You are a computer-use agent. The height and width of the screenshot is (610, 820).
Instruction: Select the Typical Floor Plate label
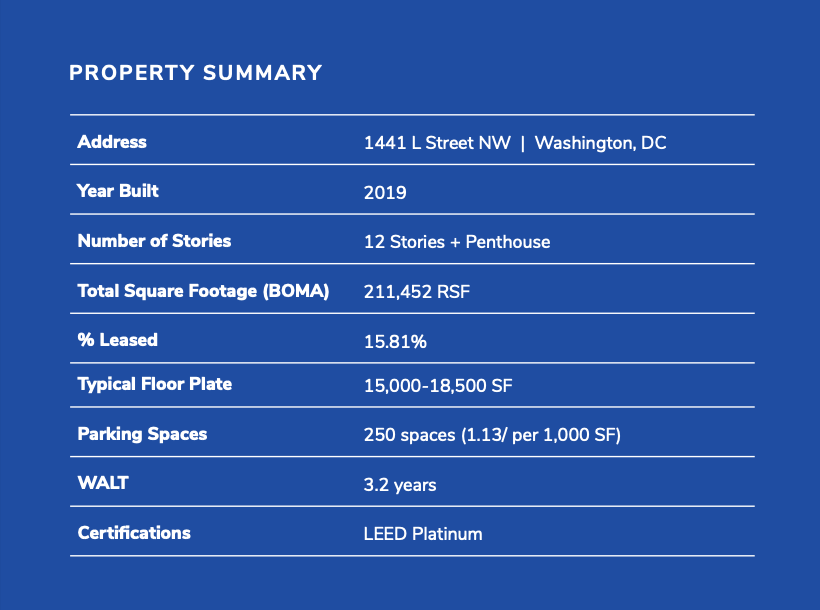[155, 385]
